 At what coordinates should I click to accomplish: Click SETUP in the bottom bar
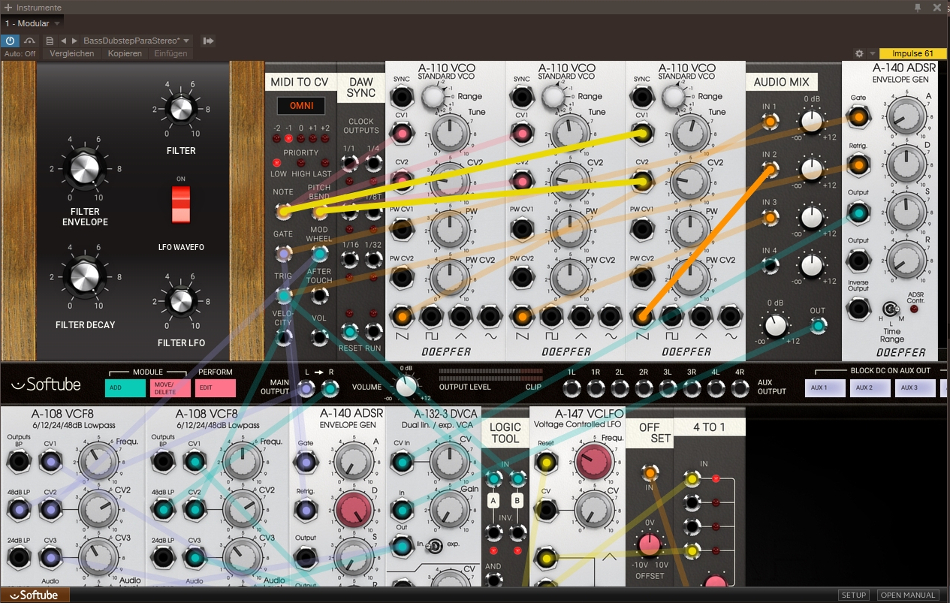(x=853, y=595)
